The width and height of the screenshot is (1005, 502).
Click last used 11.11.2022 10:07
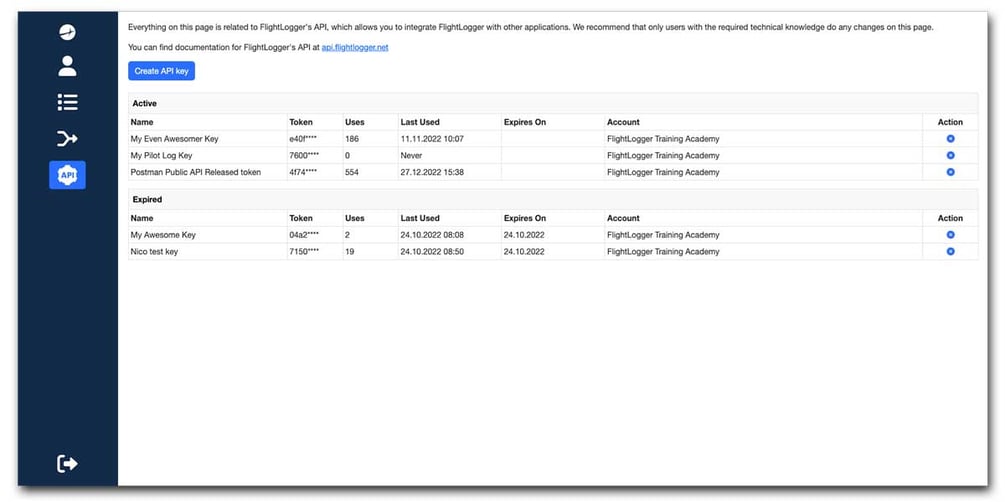click(432, 139)
